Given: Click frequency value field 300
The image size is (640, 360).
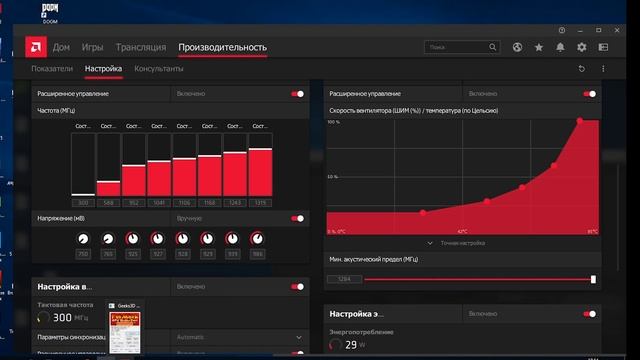Looking at the screenshot, I should tap(83, 203).
